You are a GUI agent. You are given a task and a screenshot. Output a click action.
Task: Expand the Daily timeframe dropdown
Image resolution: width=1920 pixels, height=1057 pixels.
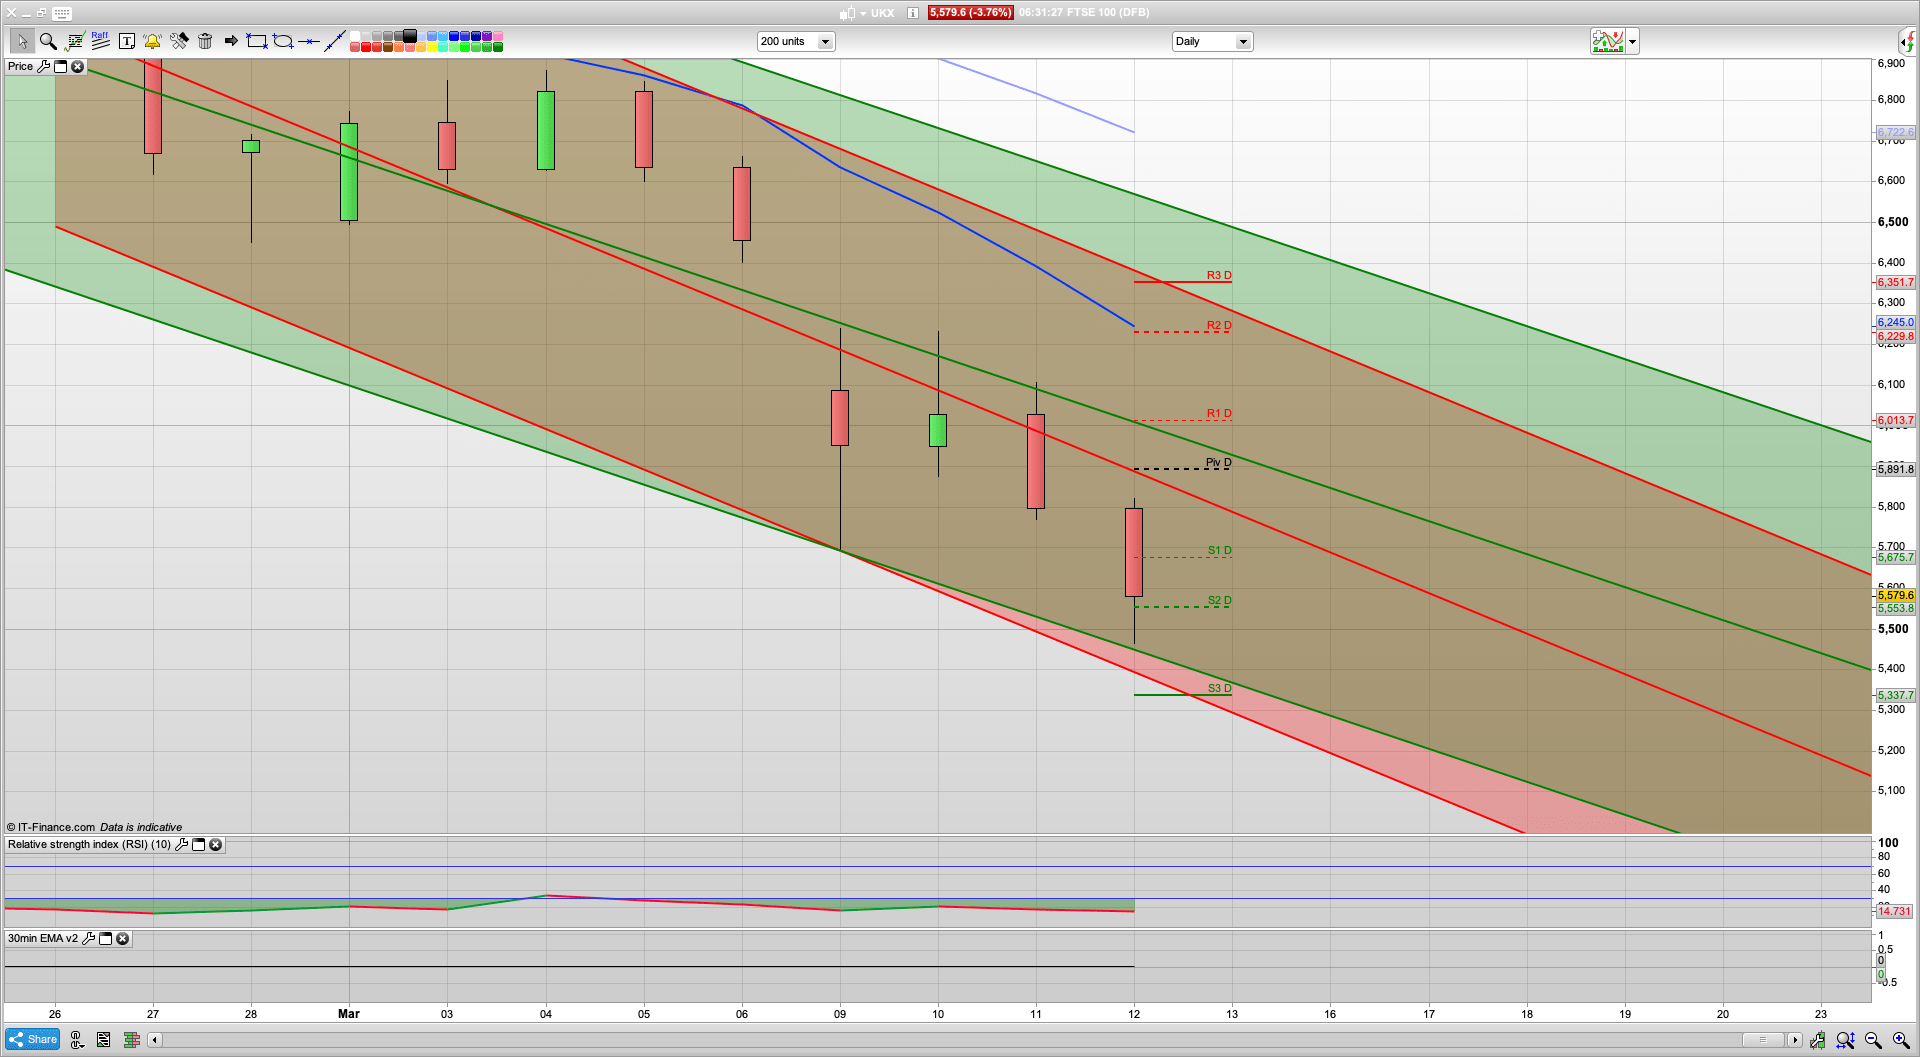pos(1242,42)
